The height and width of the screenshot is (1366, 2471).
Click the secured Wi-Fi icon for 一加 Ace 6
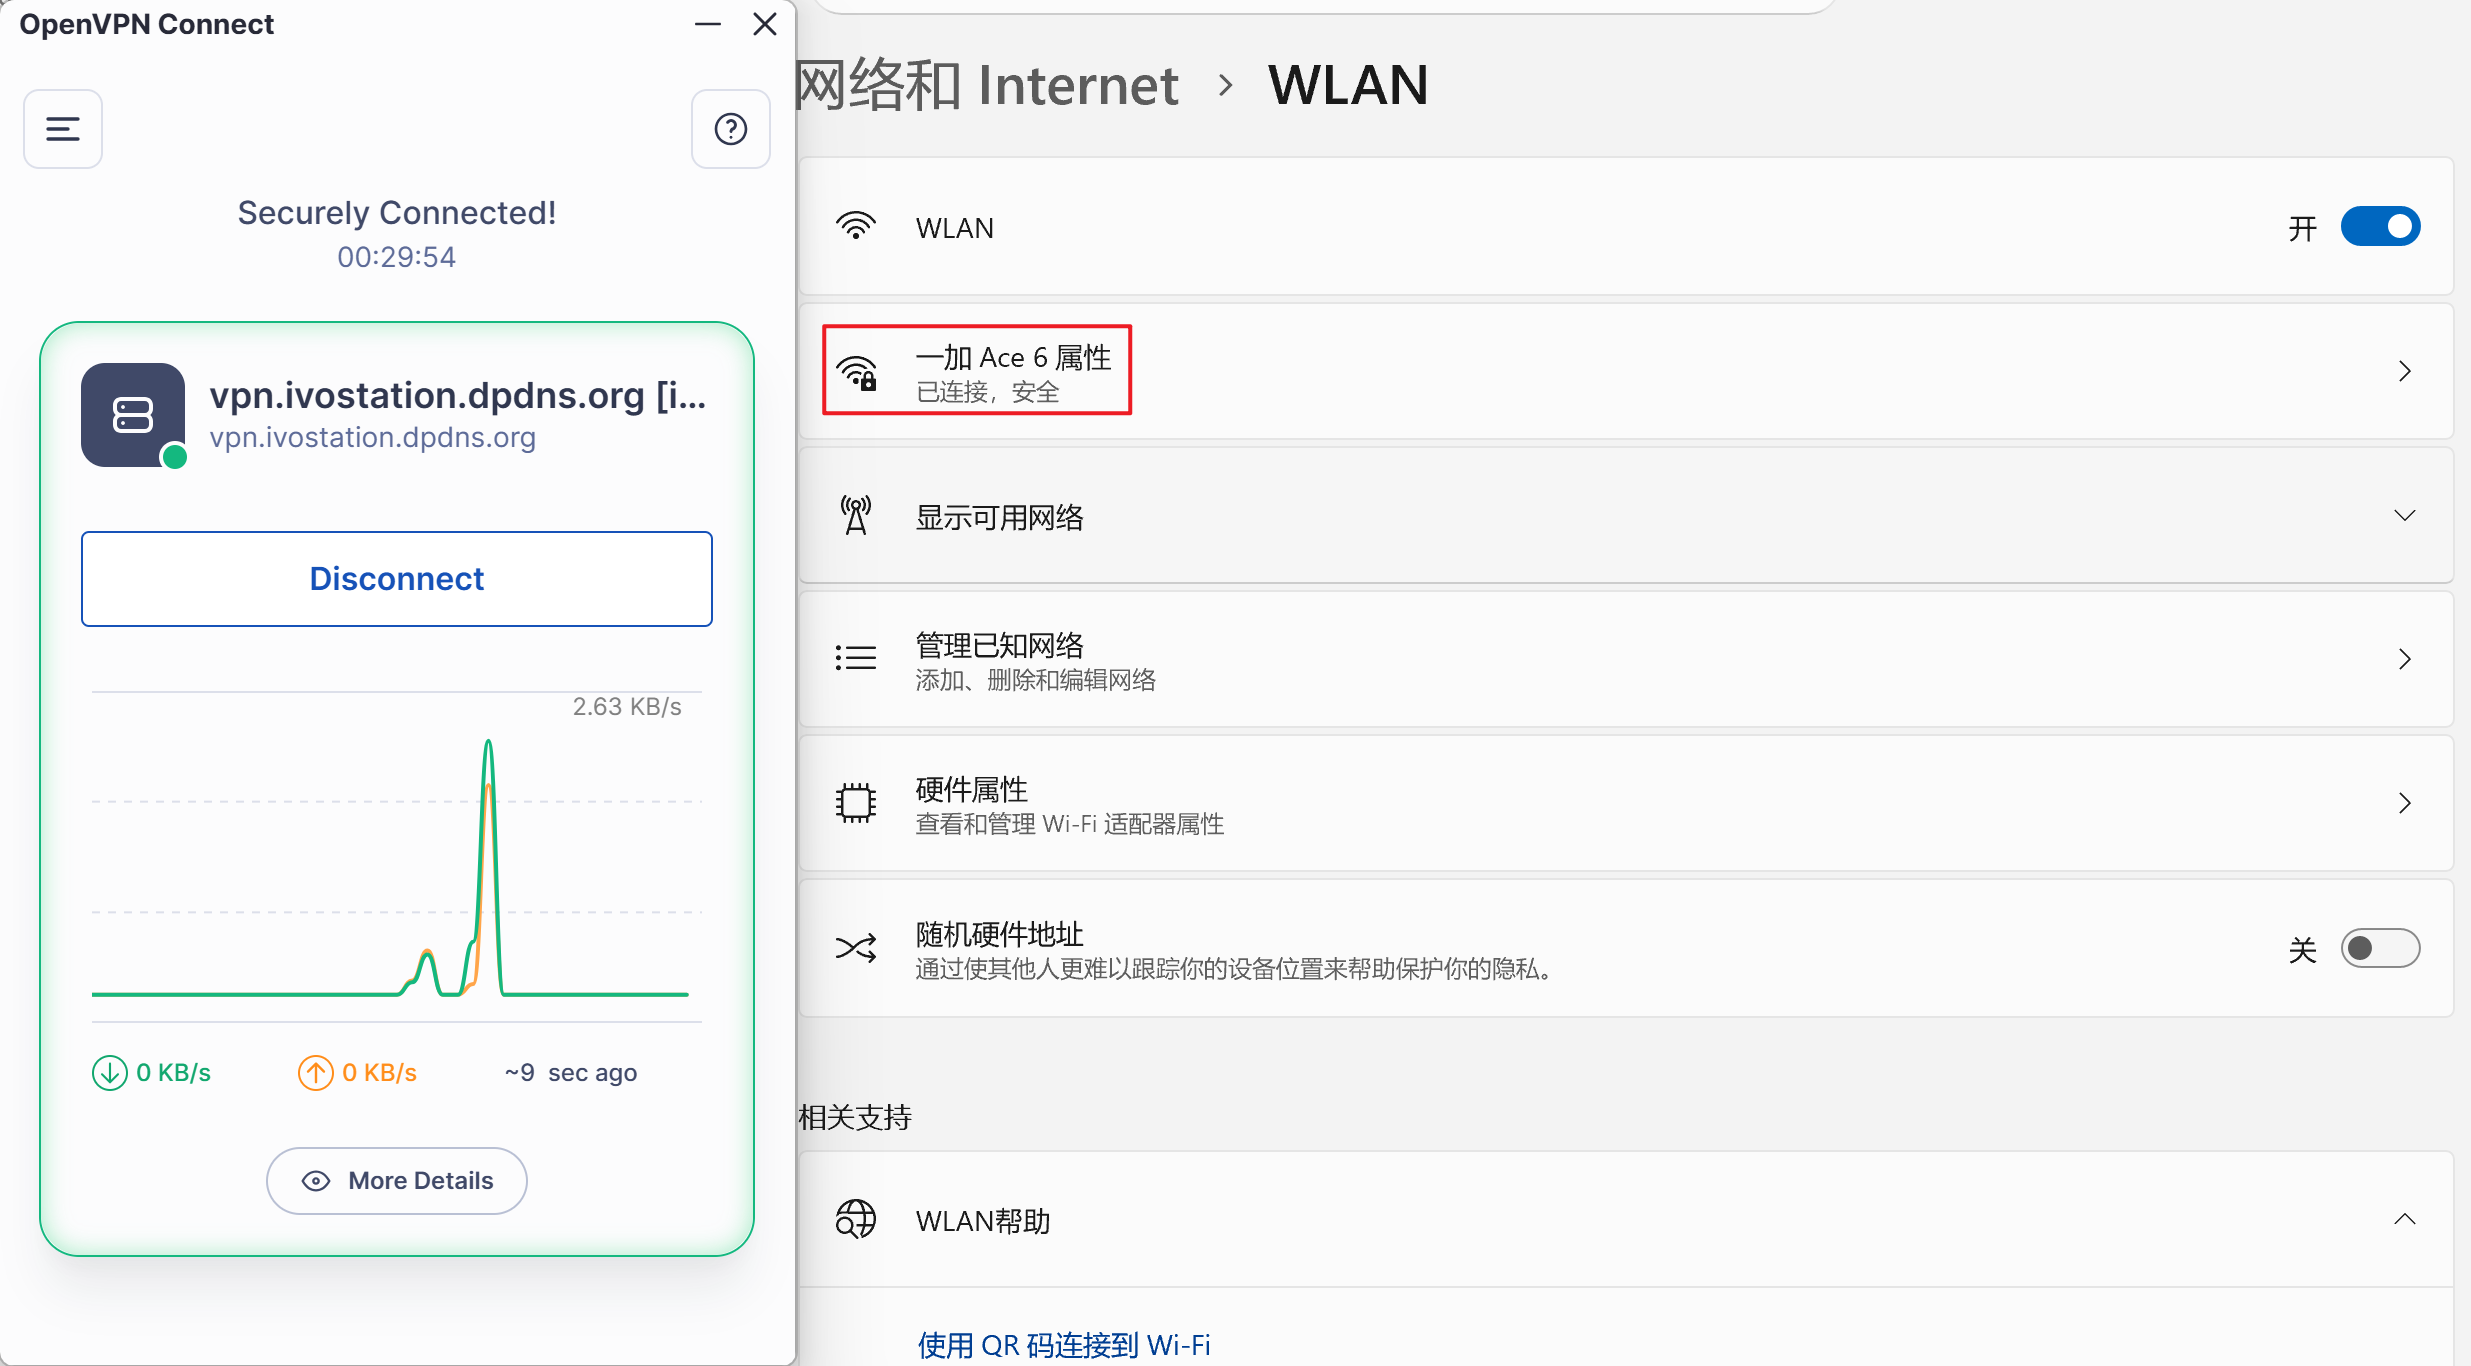(856, 372)
